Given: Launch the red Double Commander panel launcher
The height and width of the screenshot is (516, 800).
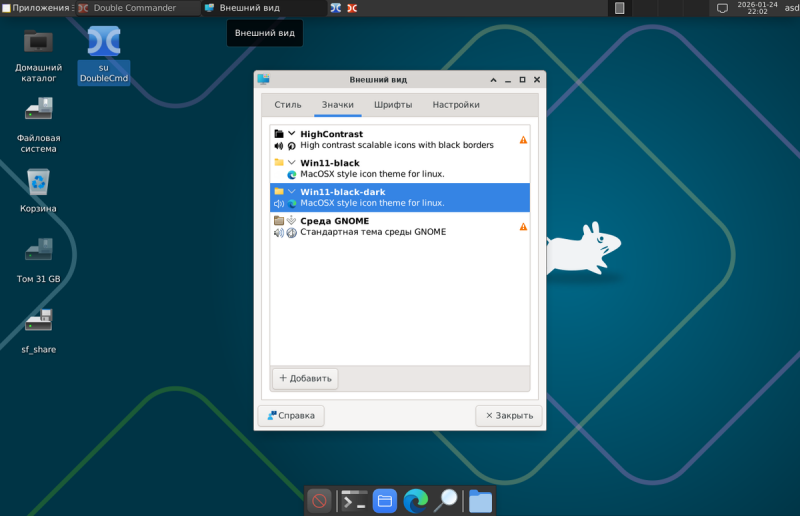Looking at the screenshot, I should 352,8.
